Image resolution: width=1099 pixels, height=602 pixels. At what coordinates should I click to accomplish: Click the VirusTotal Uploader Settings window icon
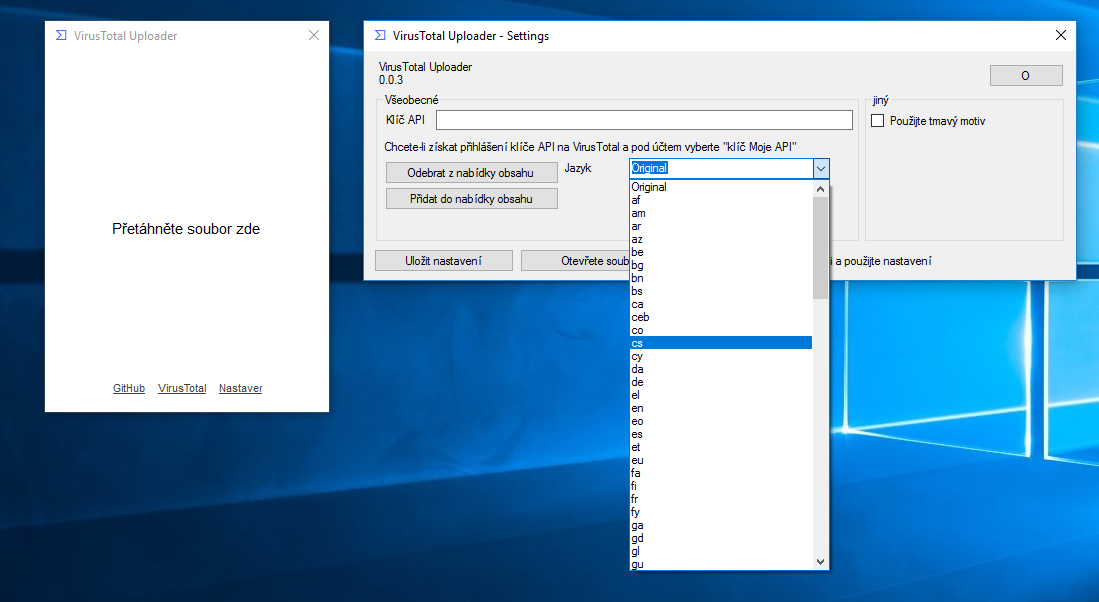tap(380, 35)
